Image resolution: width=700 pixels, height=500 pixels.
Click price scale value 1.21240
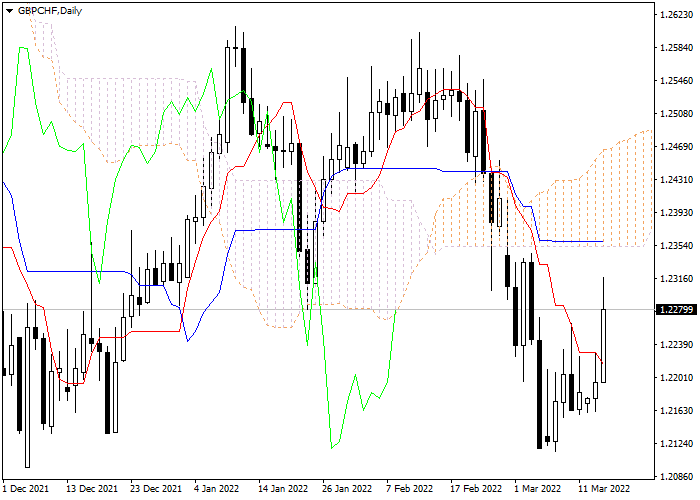[x=676, y=444]
